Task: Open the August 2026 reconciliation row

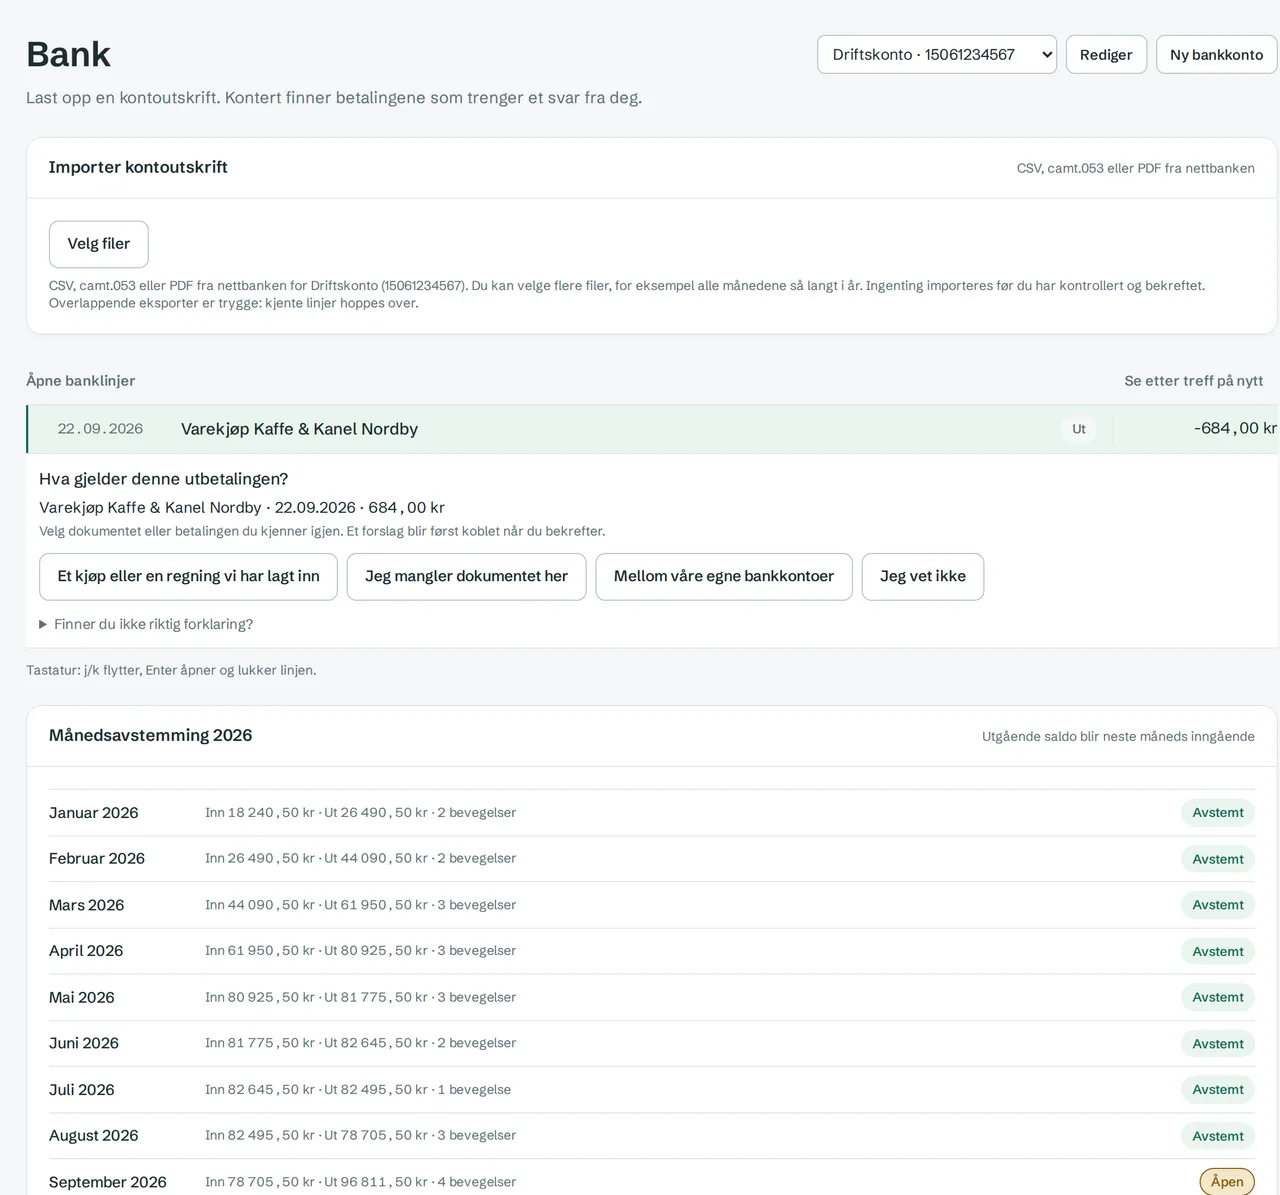Action: point(652,1136)
